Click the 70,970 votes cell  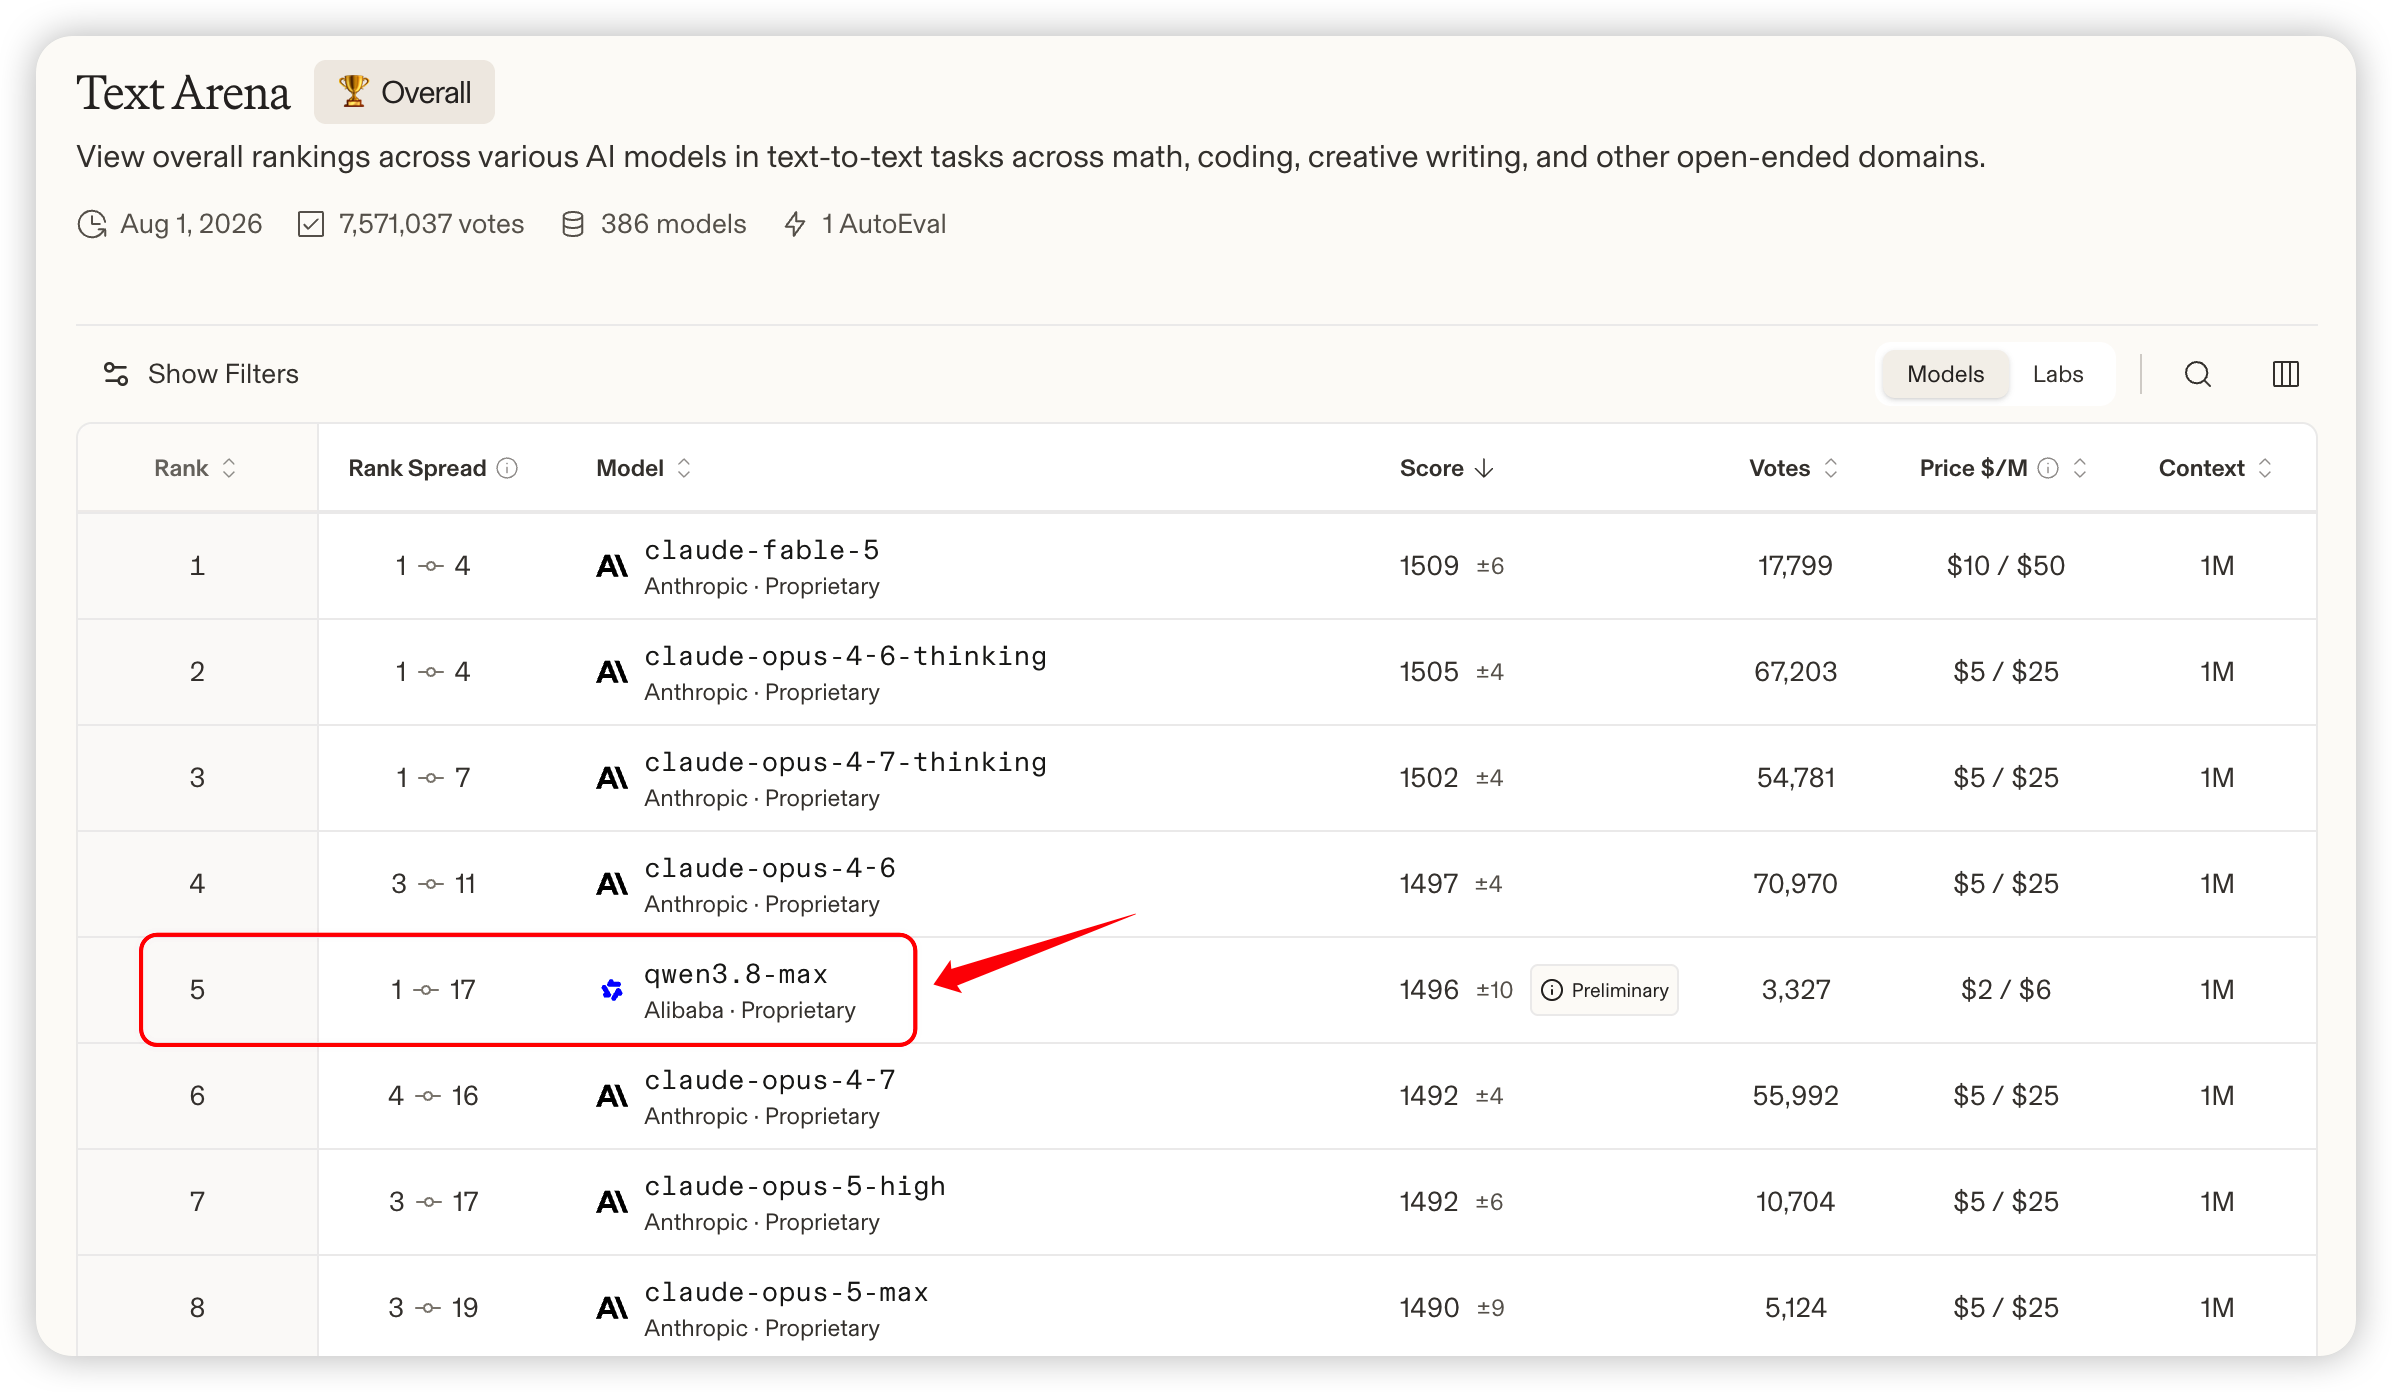1795,884
